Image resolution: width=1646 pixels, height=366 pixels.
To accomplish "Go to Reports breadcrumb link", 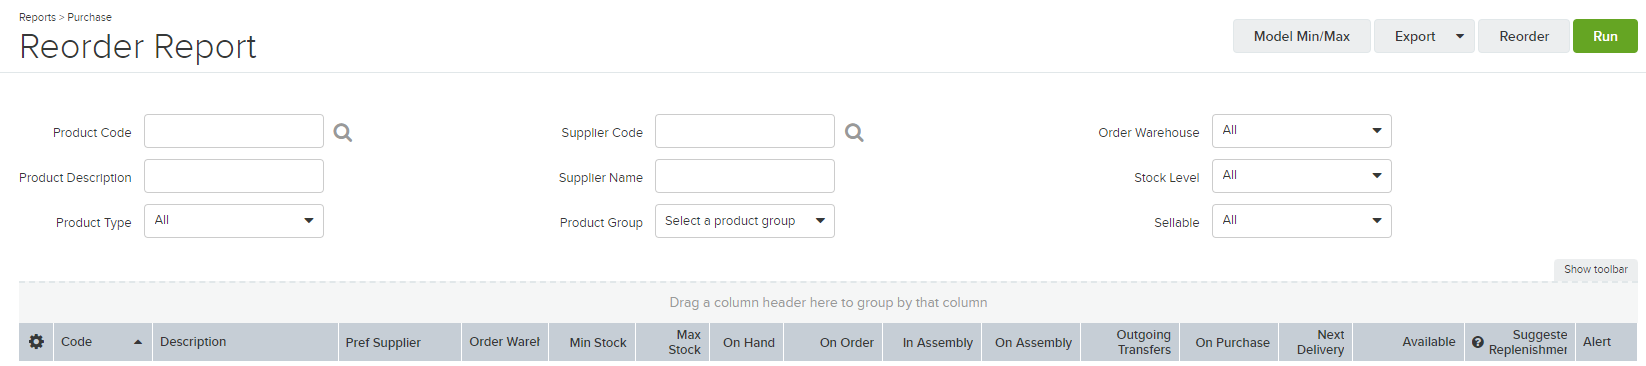I will [x=37, y=17].
